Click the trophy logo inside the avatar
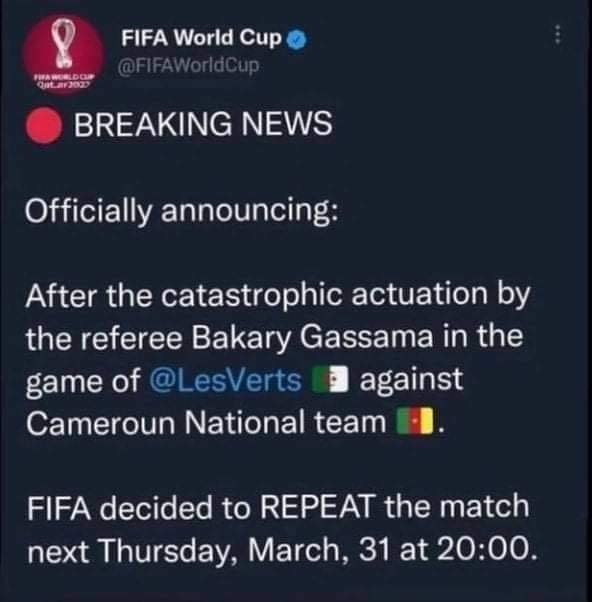The height and width of the screenshot is (602, 592). pos(63,42)
